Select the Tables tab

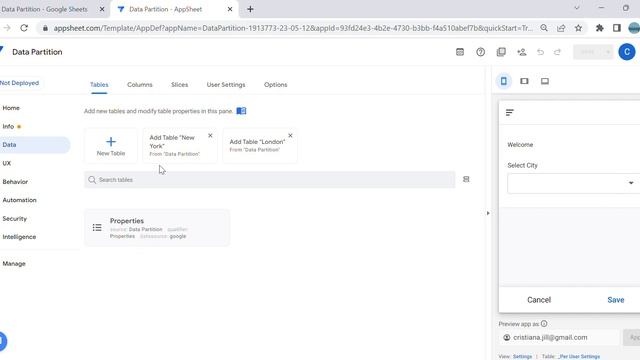[99, 84]
